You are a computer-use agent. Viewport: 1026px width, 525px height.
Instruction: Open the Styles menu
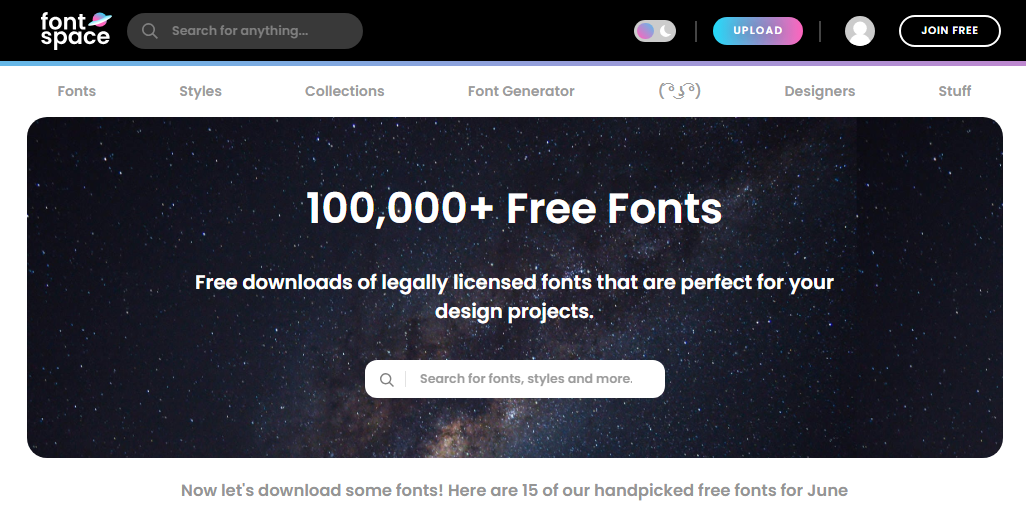(x=200, y=91)
